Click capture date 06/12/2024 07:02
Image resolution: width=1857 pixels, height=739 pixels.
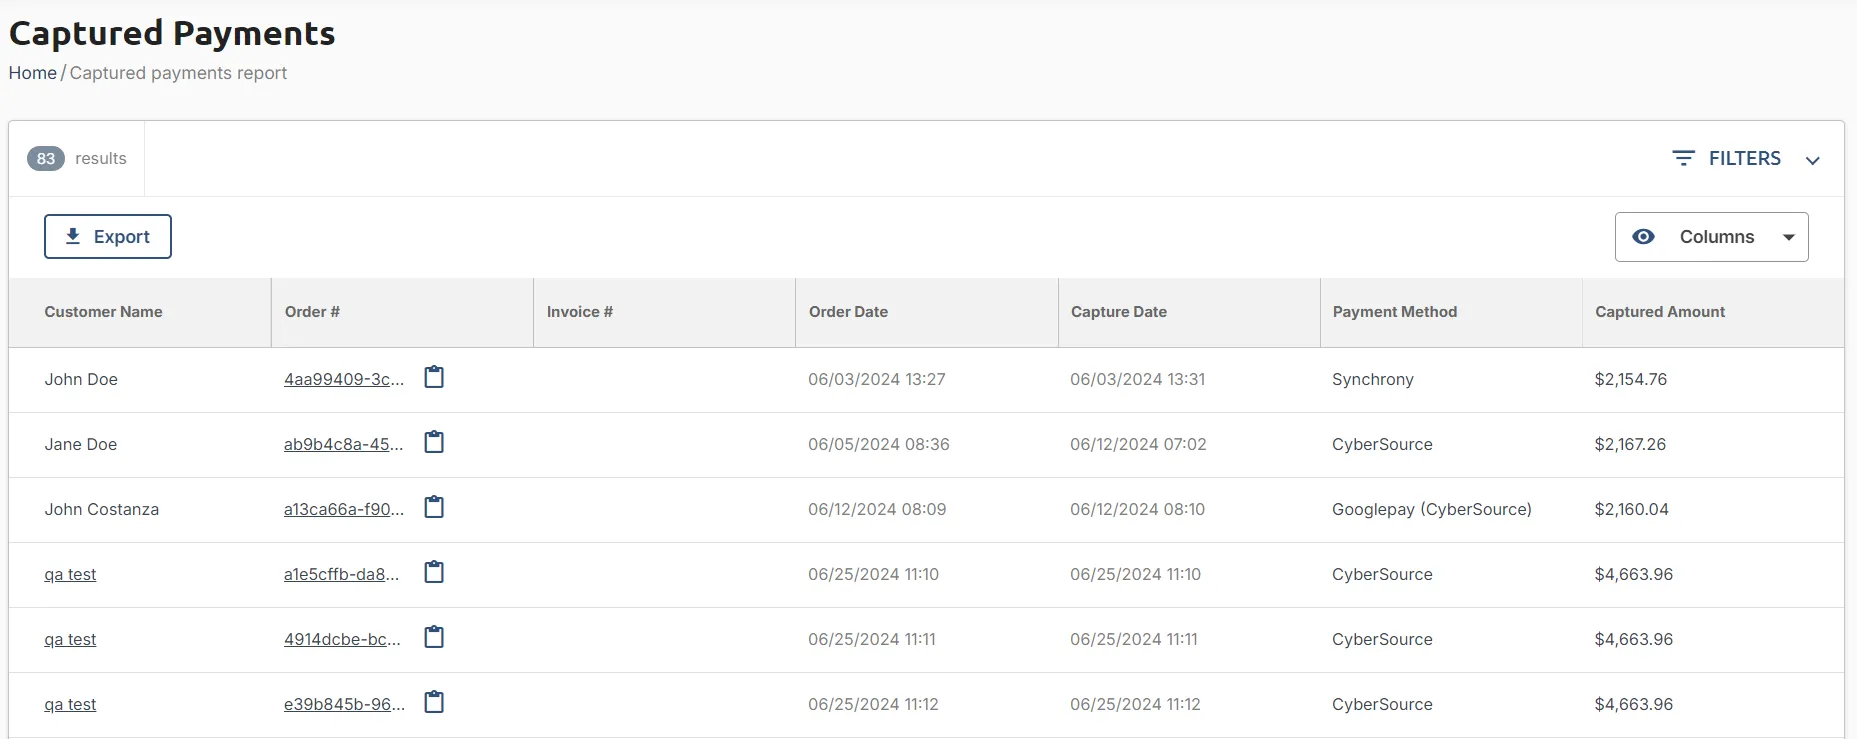pyautogui.click(x=1138, y=444)
